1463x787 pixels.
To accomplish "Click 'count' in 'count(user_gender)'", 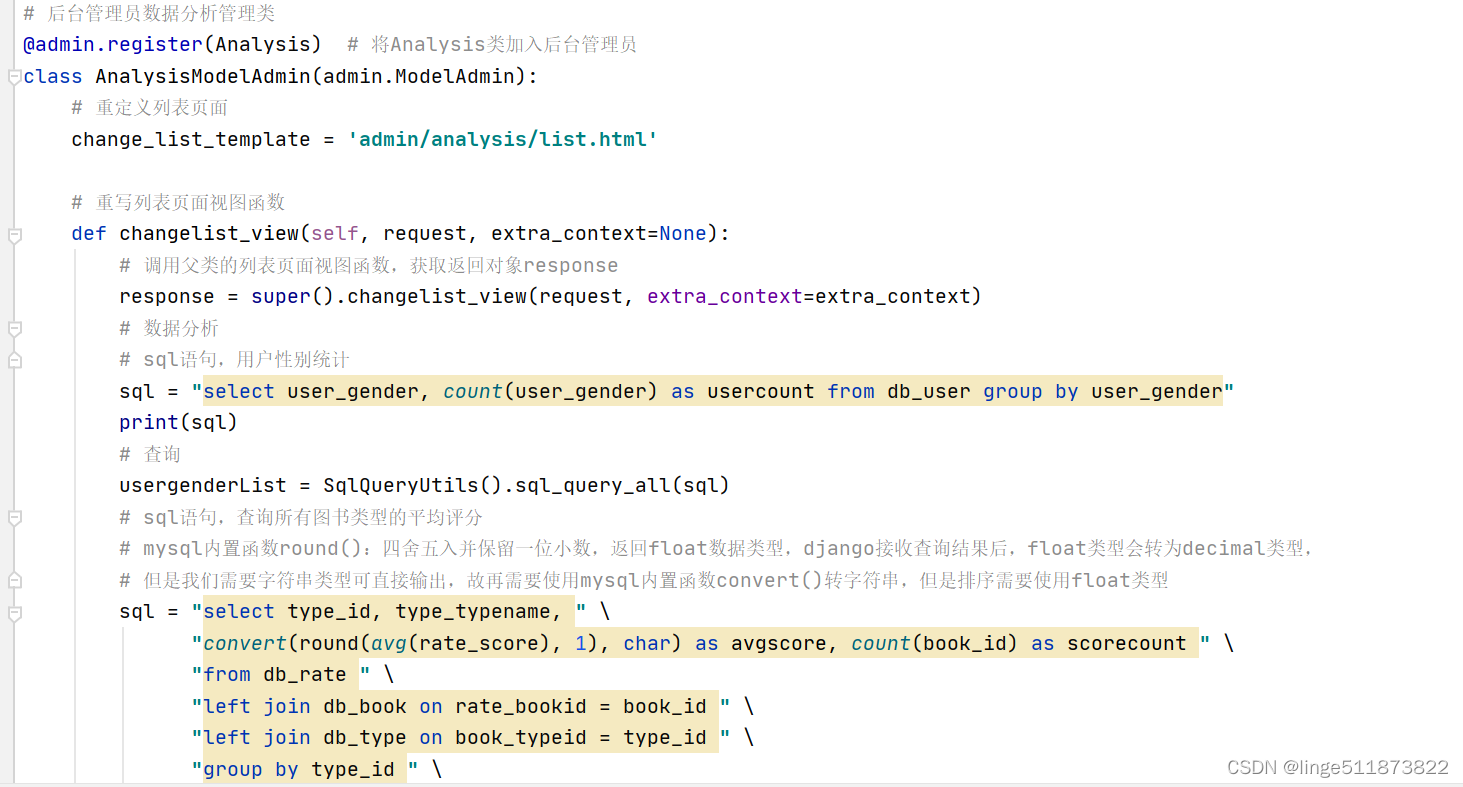I will (473, 392).
